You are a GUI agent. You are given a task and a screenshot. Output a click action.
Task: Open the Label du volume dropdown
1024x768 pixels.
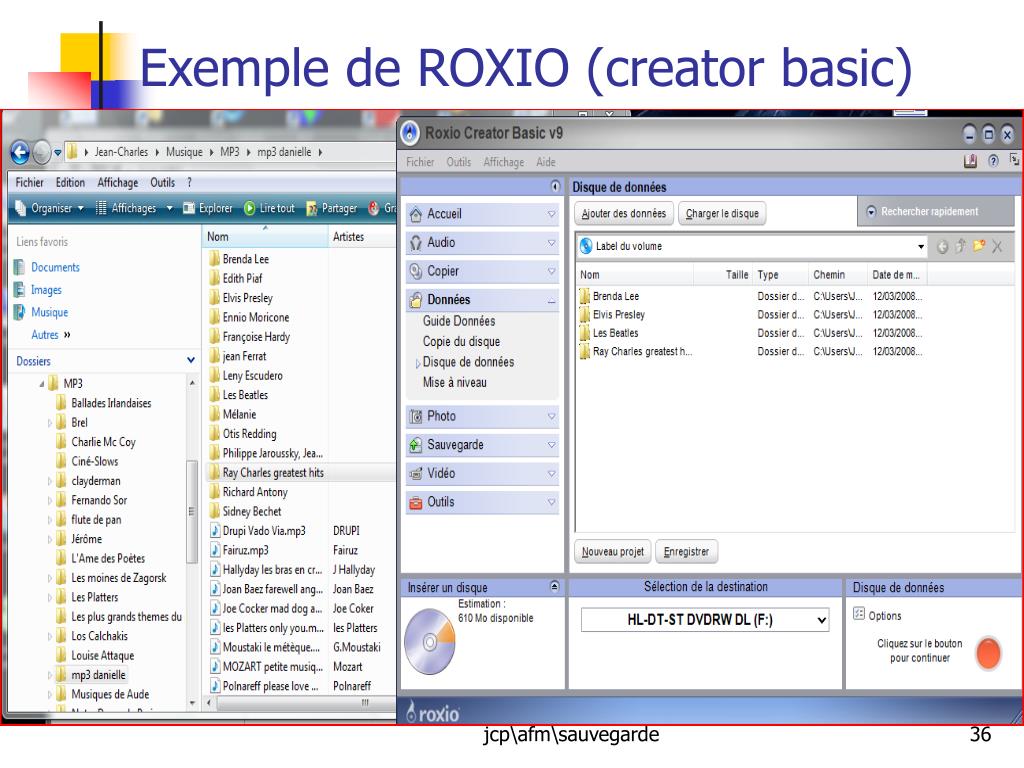pos(920,247)
